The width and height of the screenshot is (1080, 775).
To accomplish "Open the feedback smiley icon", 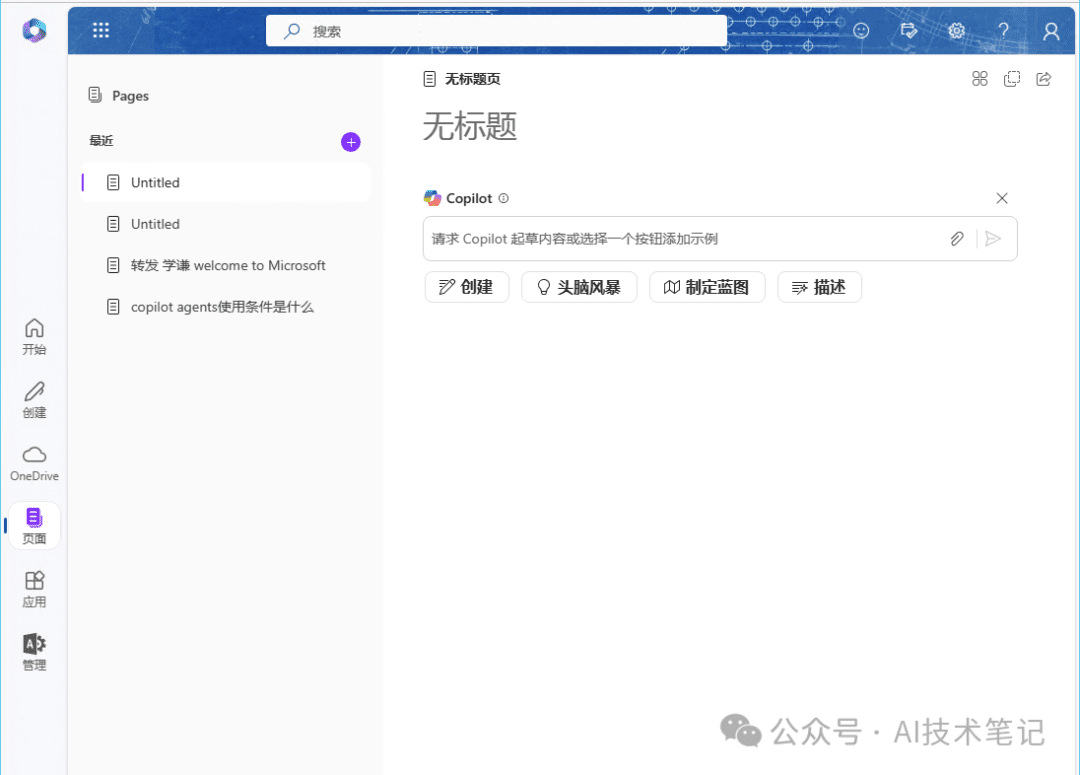I will pyautogui.click(x=861, y=30).
